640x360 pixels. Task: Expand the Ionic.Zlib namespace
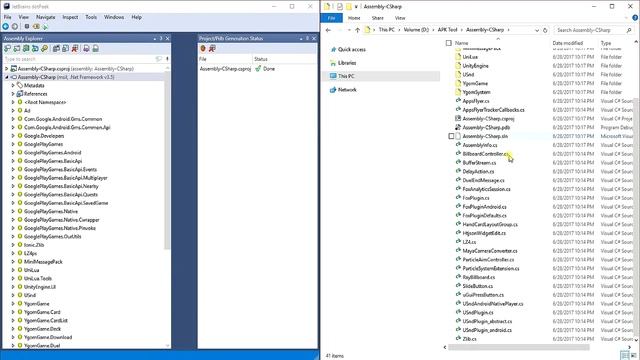pyautogui.click(x=13, y=245)
